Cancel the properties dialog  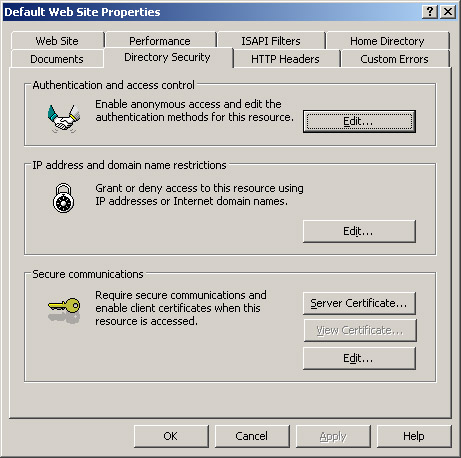252,436
